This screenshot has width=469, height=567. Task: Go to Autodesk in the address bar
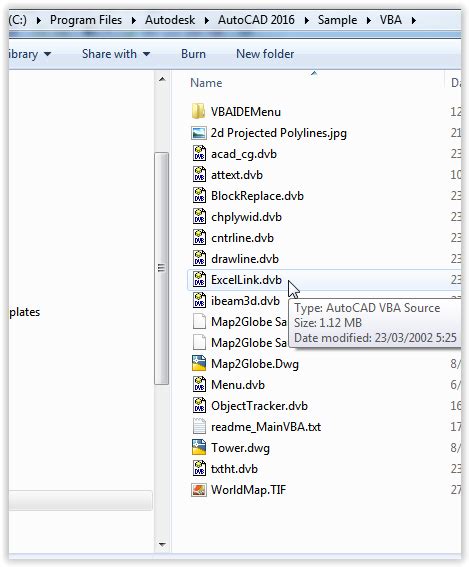click(x=170, y=20)
